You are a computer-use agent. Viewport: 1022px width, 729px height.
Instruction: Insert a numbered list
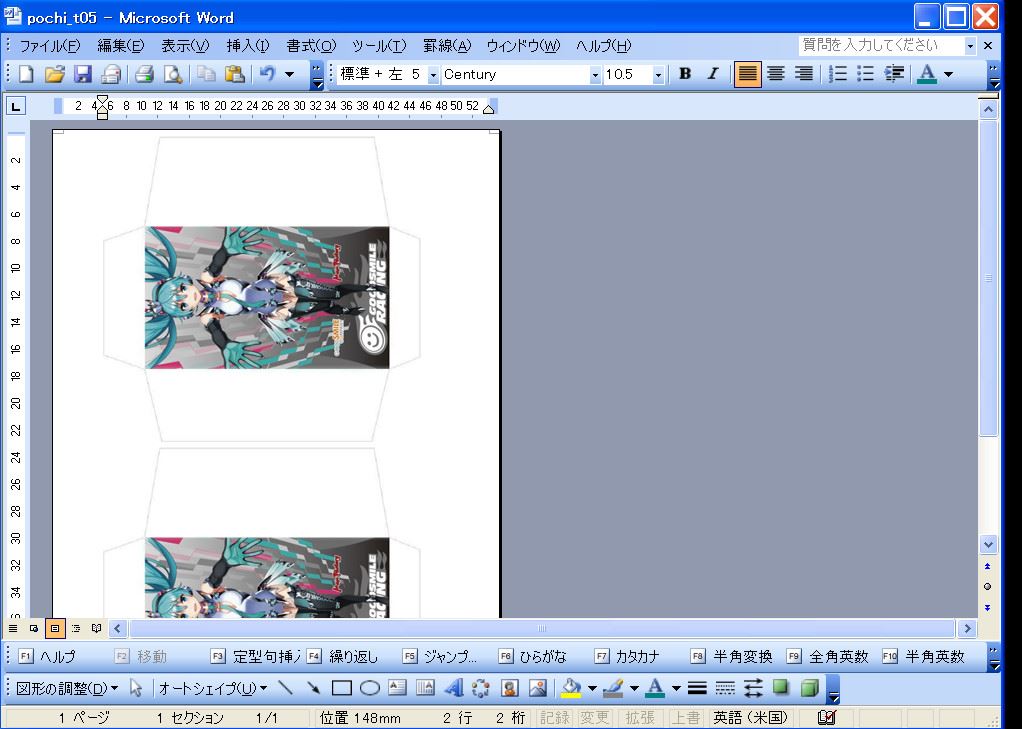(838, 74)
